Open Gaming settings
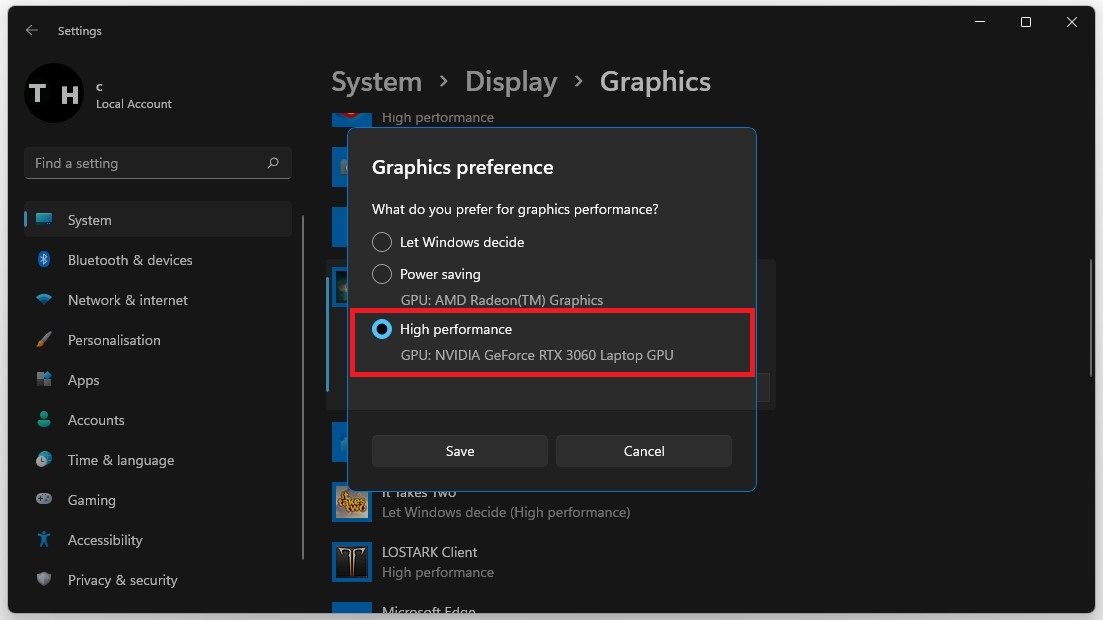The height and width of the screenshot is (620, 1103). [158, 500]
